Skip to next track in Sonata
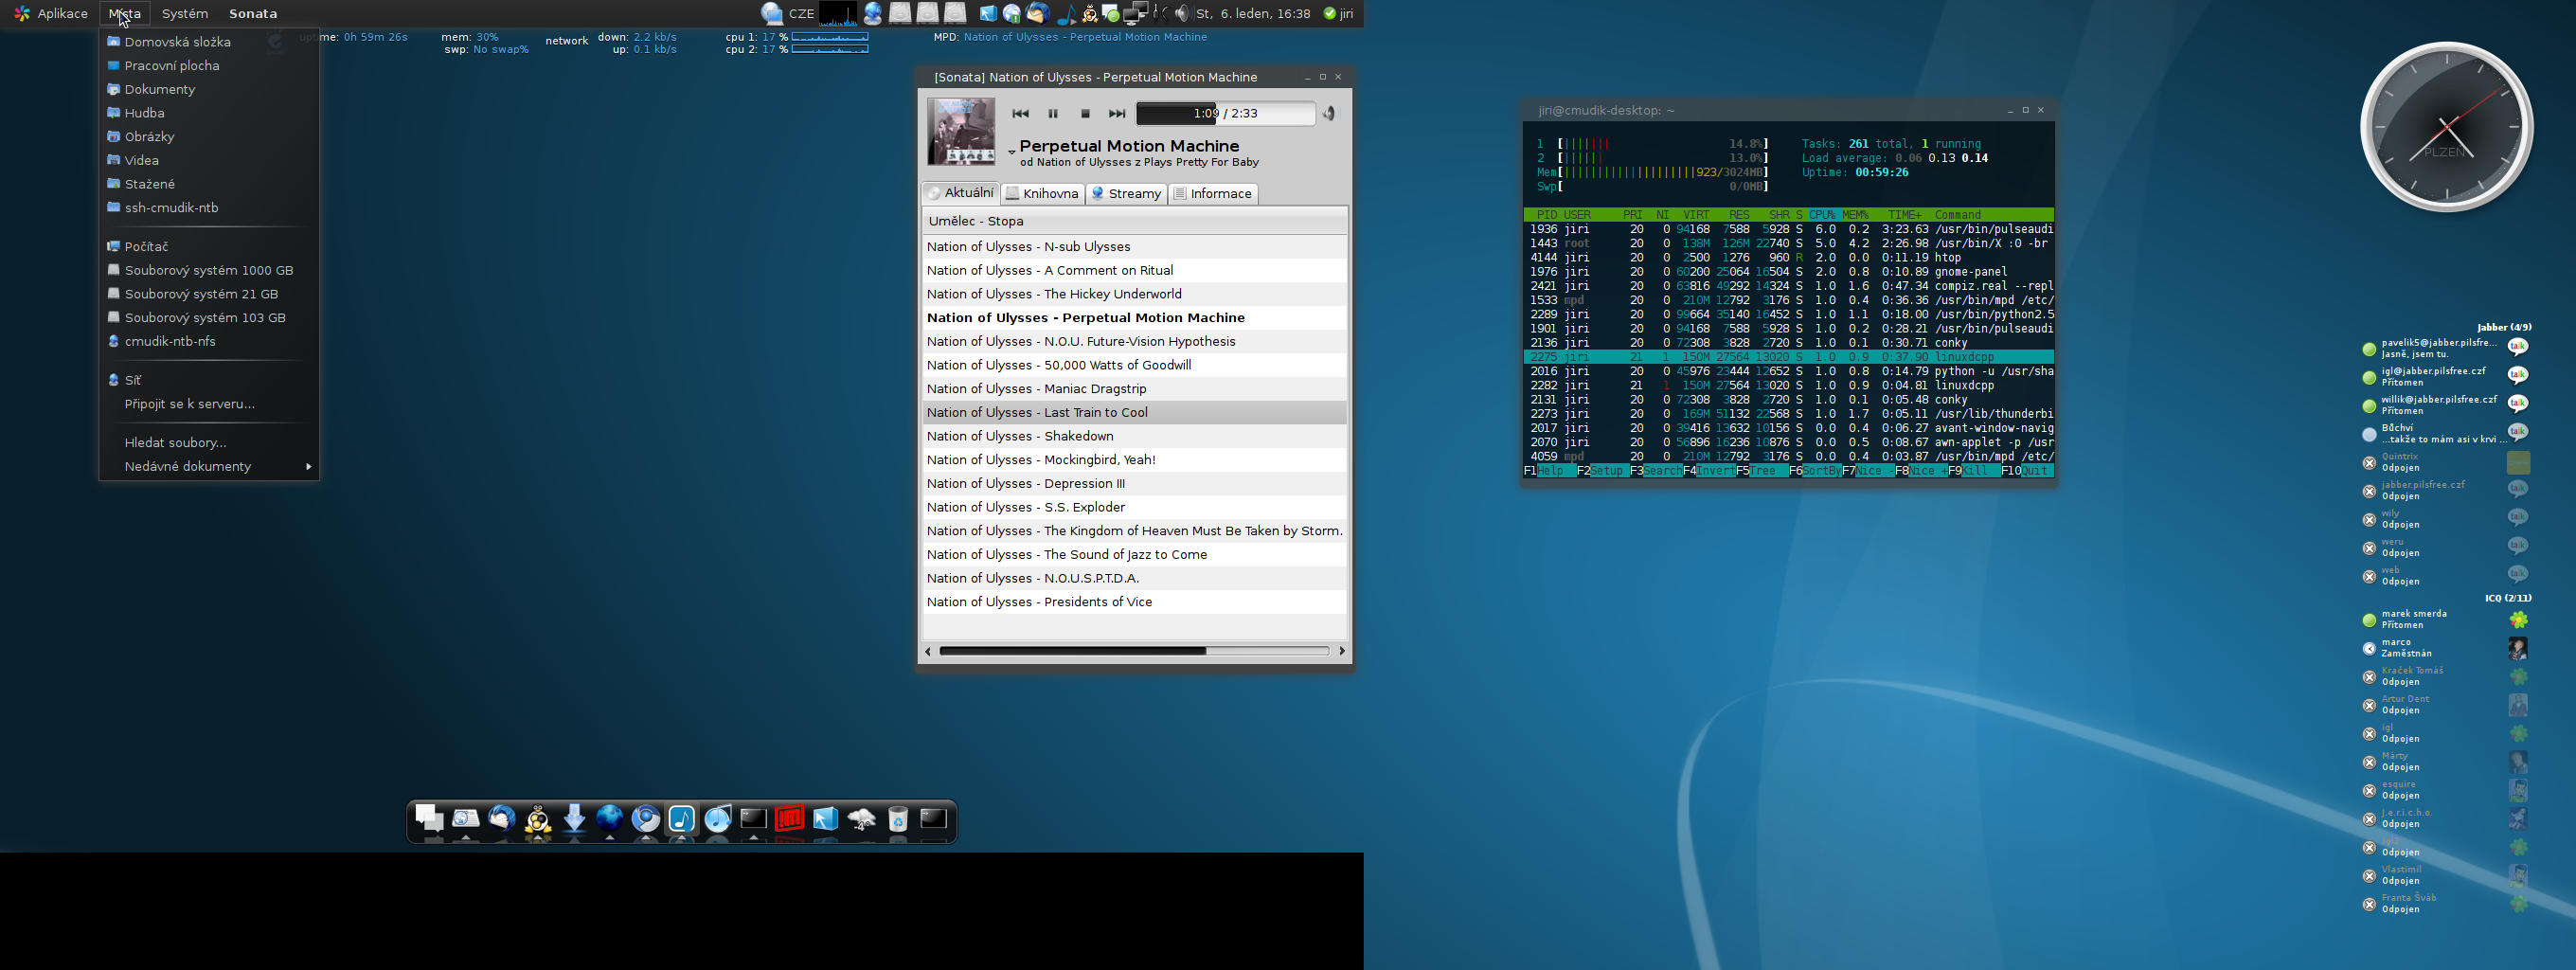Viewport: 2576px width, 970px height. click(x=1117, y=114)
